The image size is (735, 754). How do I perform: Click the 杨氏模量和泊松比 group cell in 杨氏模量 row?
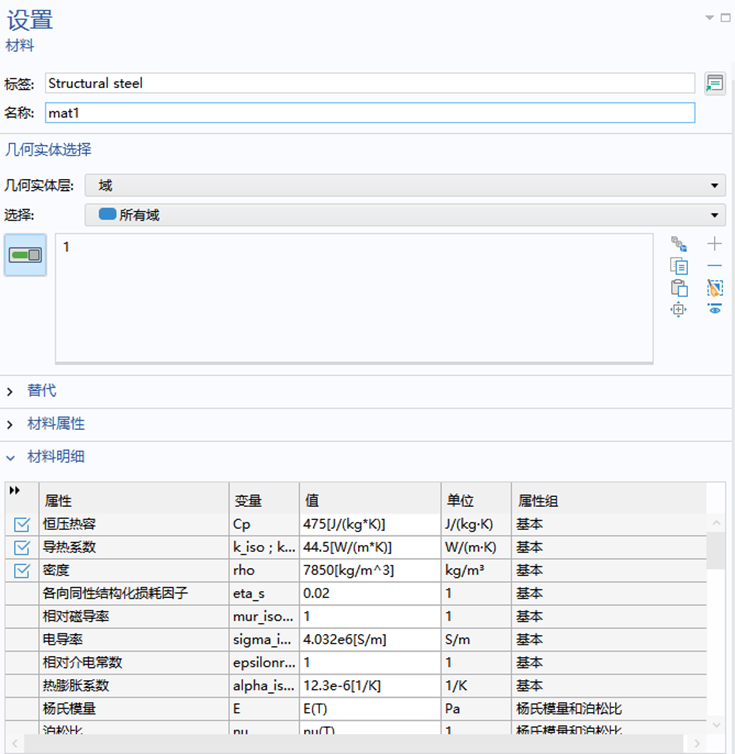[608, 709]
